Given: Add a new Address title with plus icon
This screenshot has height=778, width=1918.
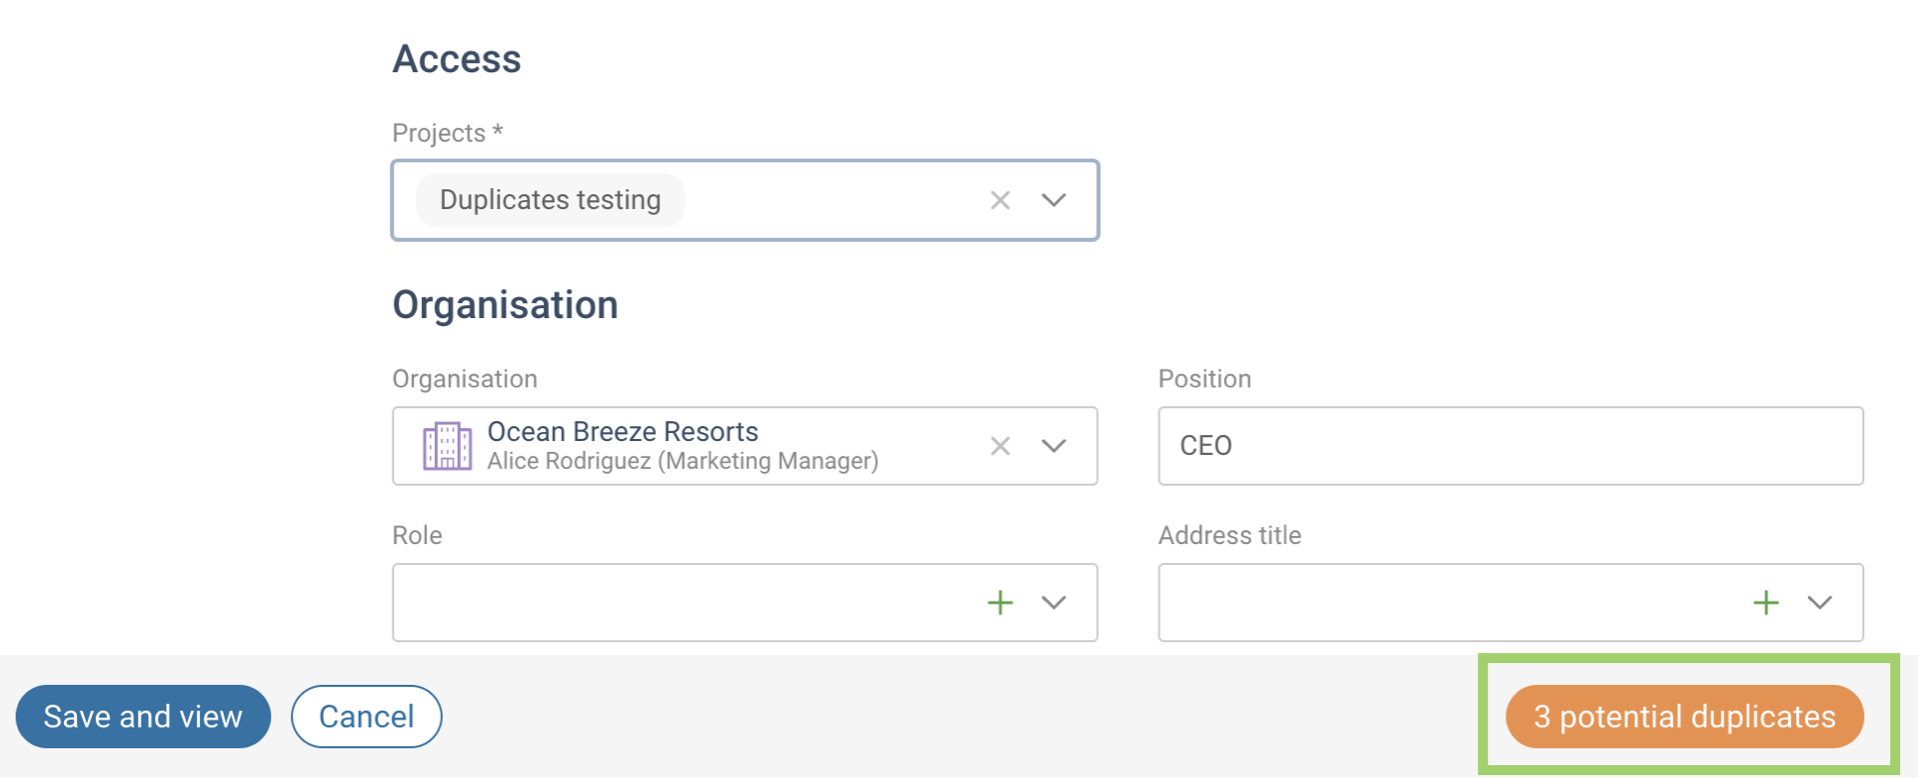Looking at the screenshot, I should (1765, 602).
